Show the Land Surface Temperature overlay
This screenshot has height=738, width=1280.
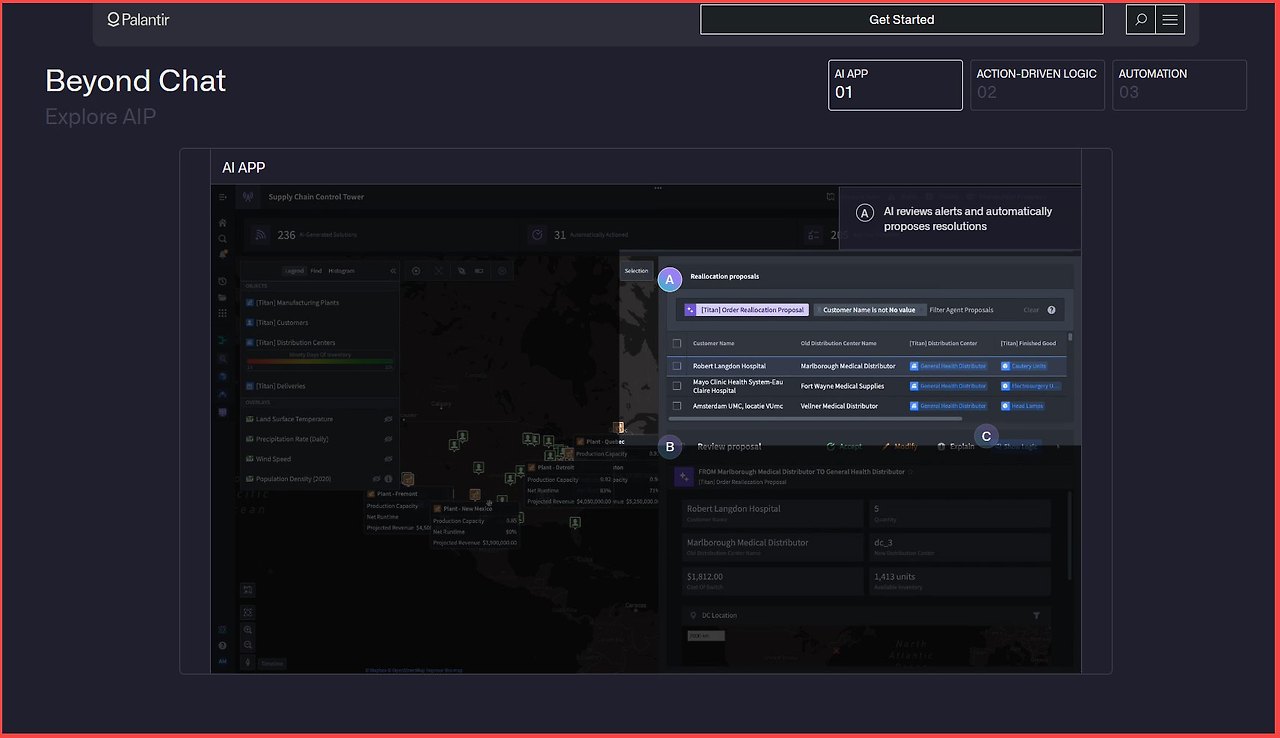(x=388, y=419)
